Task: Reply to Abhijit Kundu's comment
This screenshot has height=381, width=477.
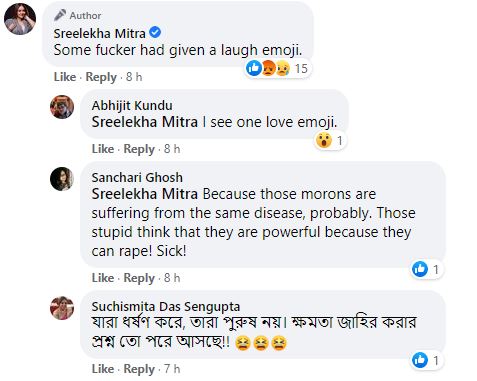Action: [x=139, y=149]
